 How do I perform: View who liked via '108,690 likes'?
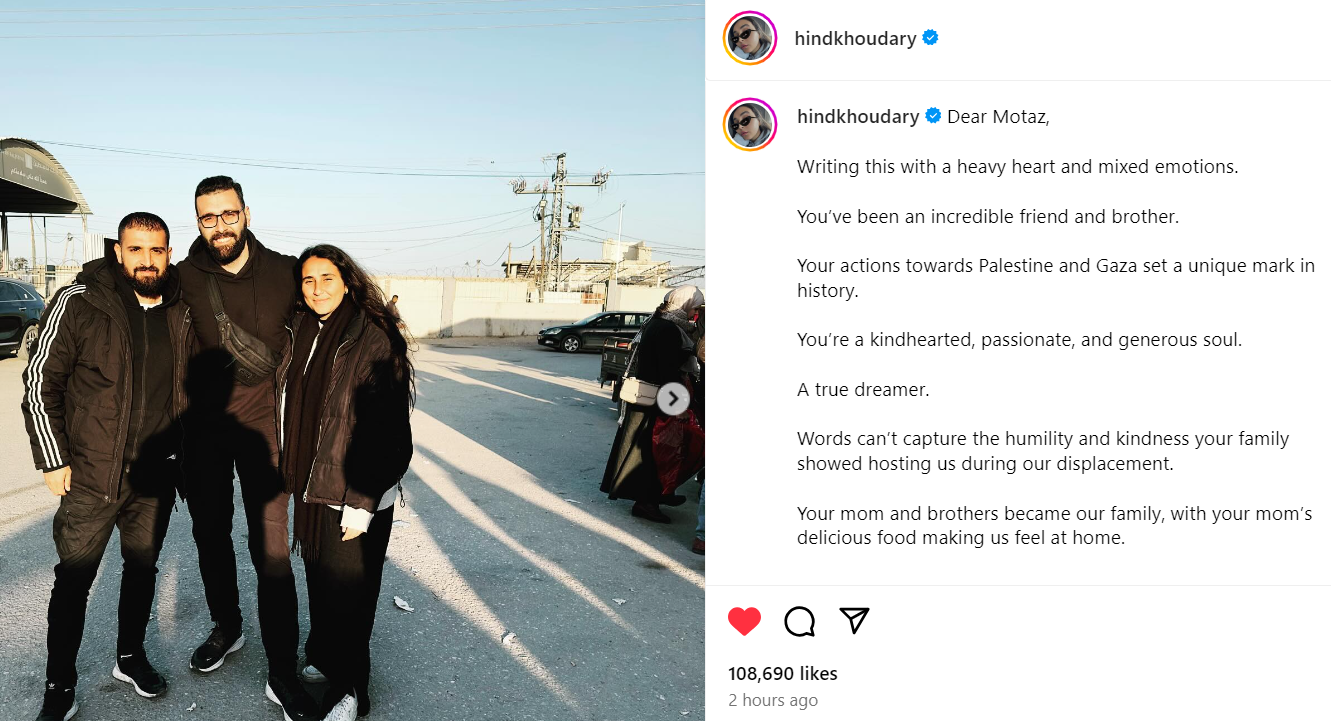[x=783, y=674]
